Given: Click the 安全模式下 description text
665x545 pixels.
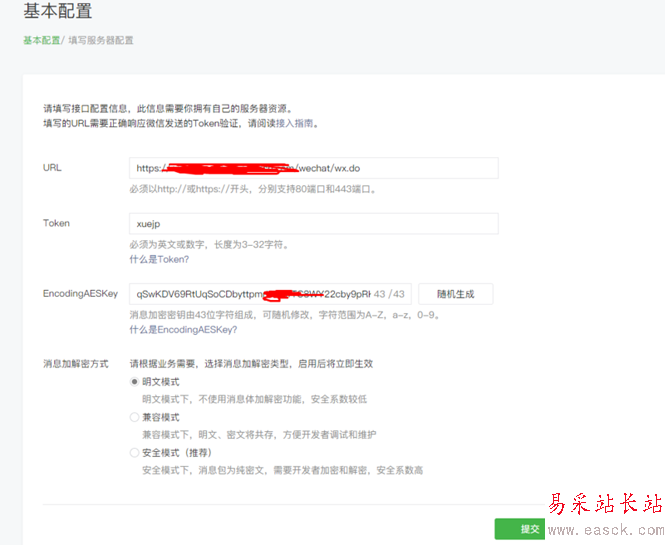Looking at the screenshot, I should tap(282, 470).
